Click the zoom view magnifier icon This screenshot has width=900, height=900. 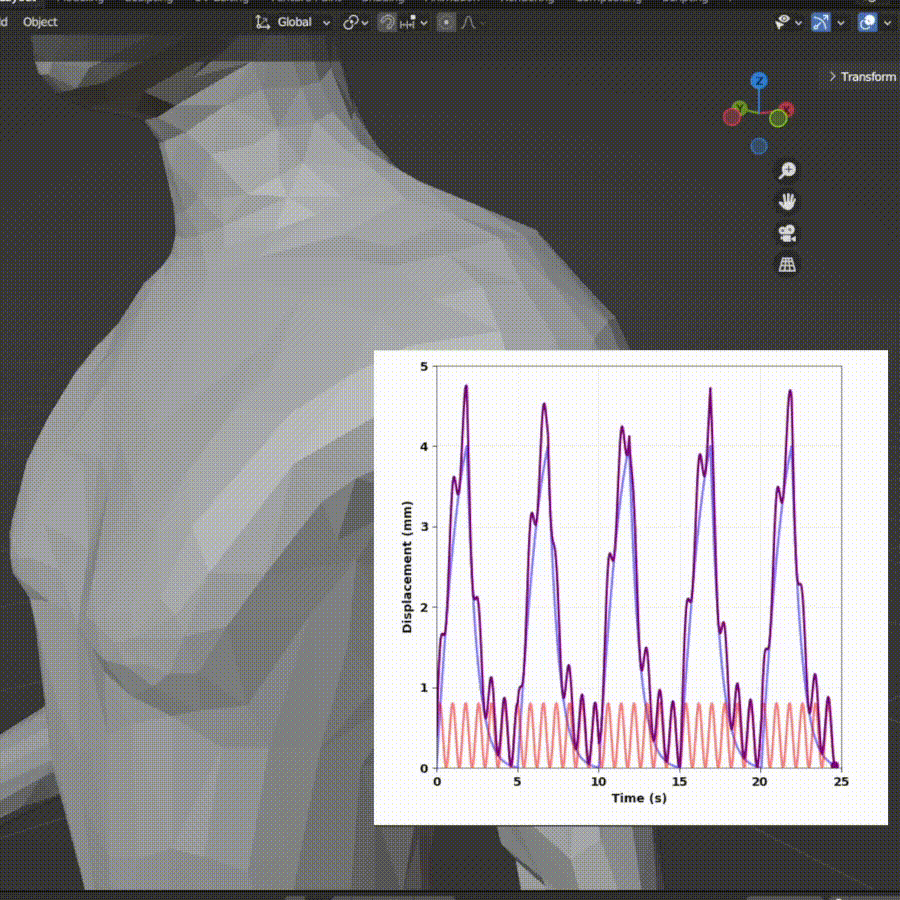[787, 170]
